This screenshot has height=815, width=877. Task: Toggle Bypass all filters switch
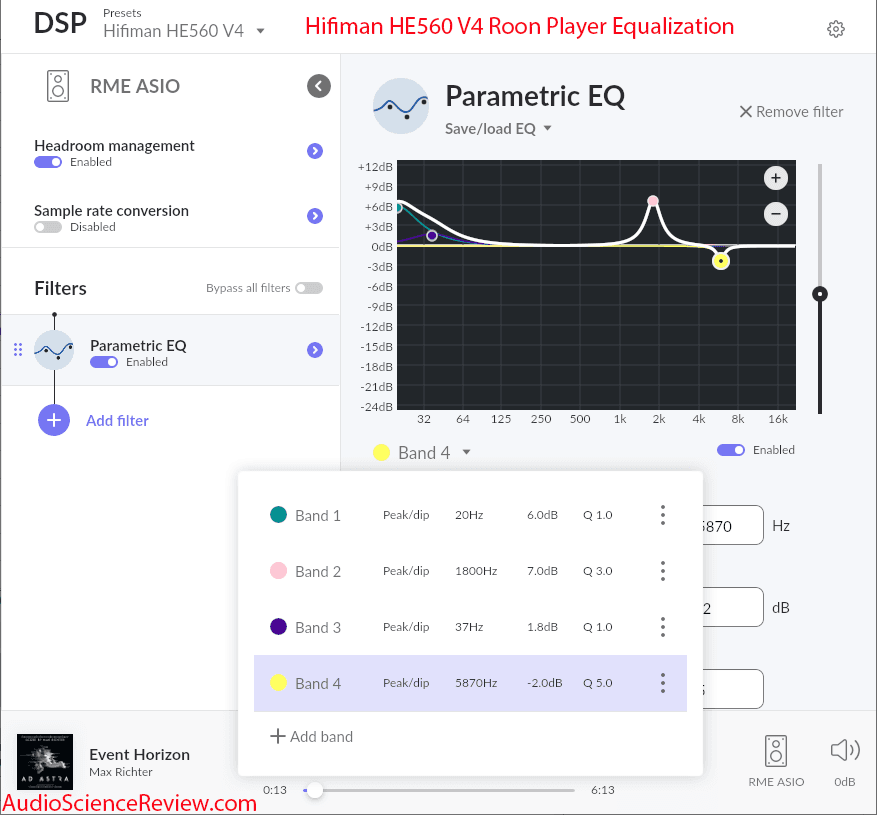pos(309,288)
